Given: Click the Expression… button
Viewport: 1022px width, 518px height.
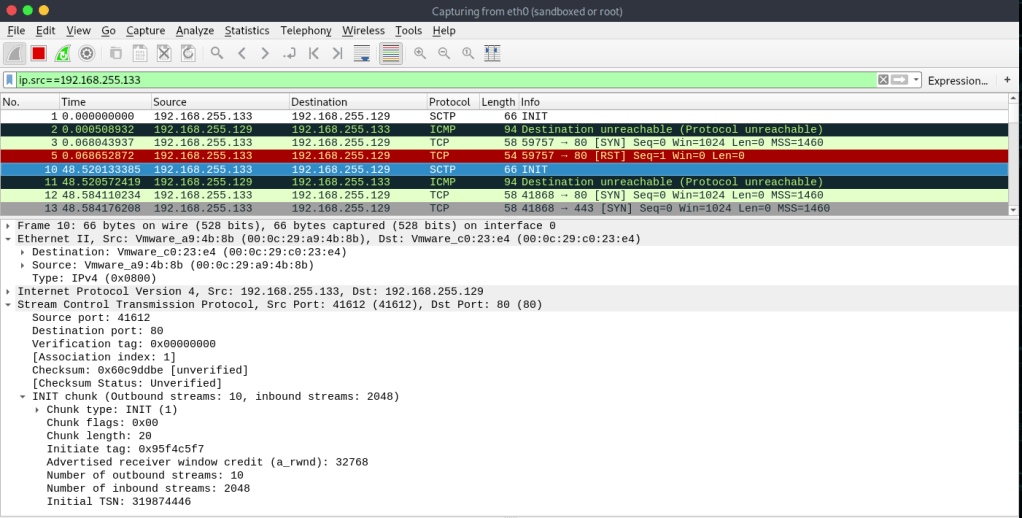Looking at the screenshot, I should pos(957,80).
